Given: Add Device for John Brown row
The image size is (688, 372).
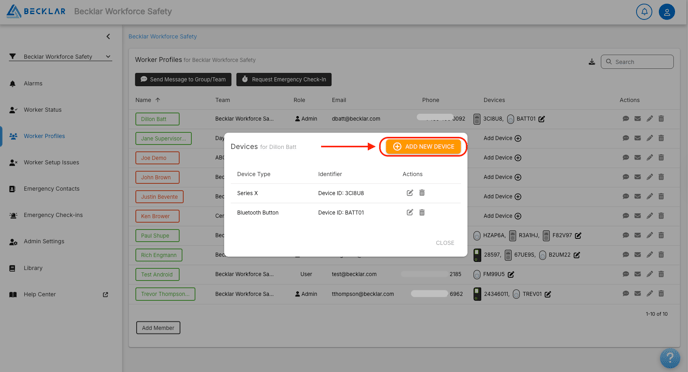Looking at the screenshot, I should click(502, 177).
